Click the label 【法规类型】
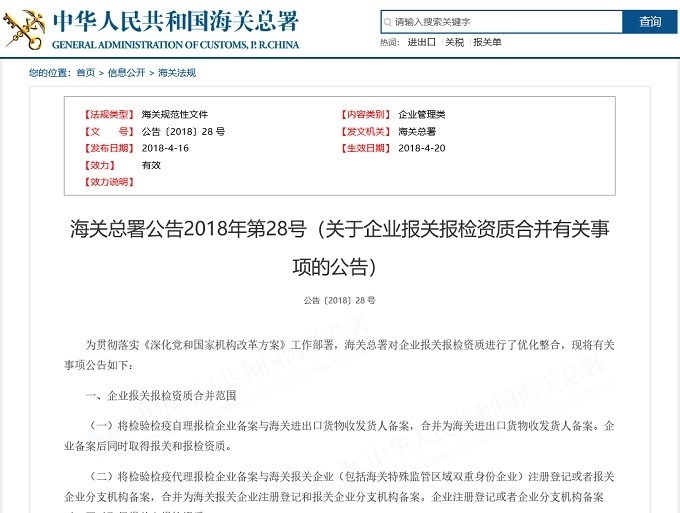Screen dimensions: 680x513 [109, 114]
